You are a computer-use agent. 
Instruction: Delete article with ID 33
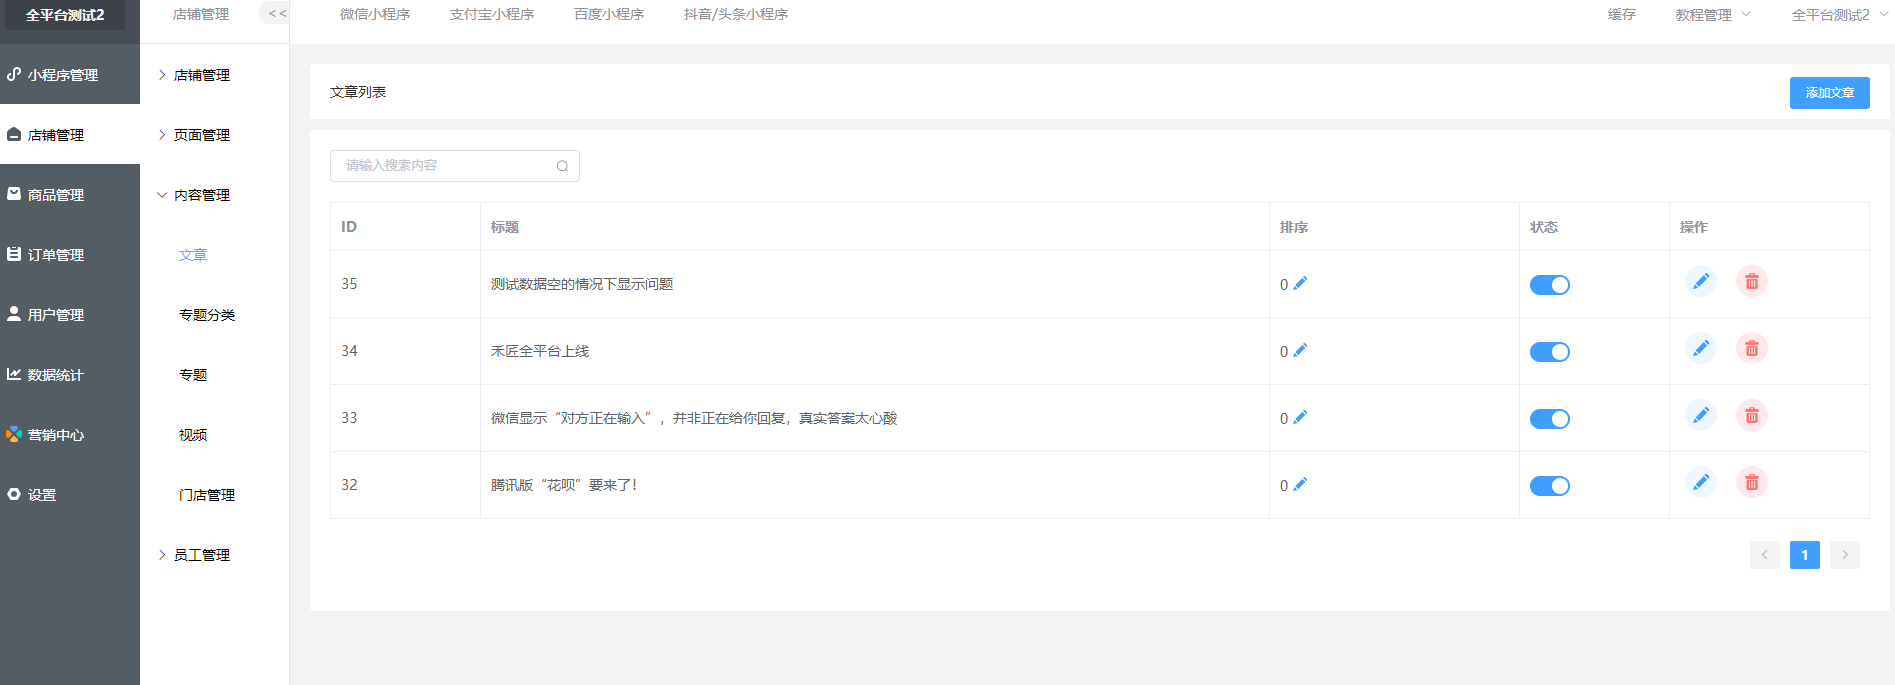(1752, 416)
